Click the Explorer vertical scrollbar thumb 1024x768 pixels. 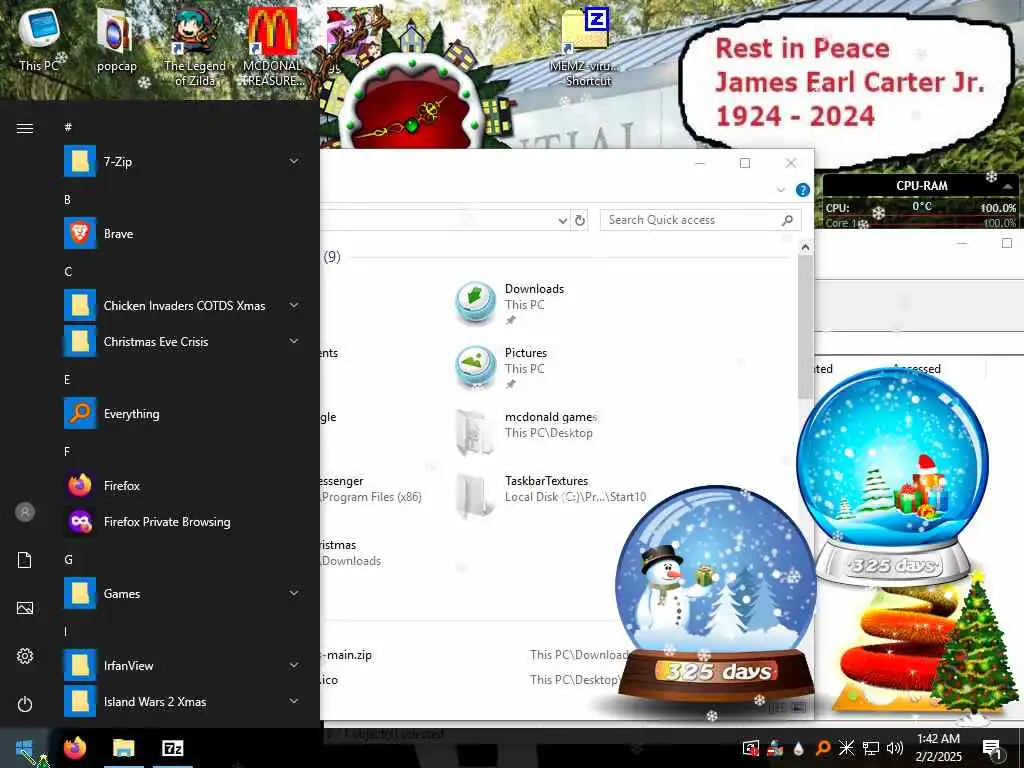pyautogui.click(x=805, y=327)
